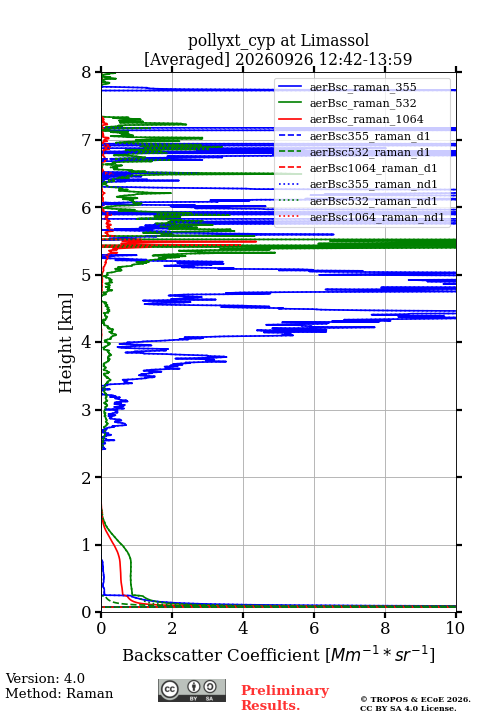The height and width of the screenshot is (720, 480).
Task: Click the averaged date-time subtitle text
Action: [x=278, y=59]
